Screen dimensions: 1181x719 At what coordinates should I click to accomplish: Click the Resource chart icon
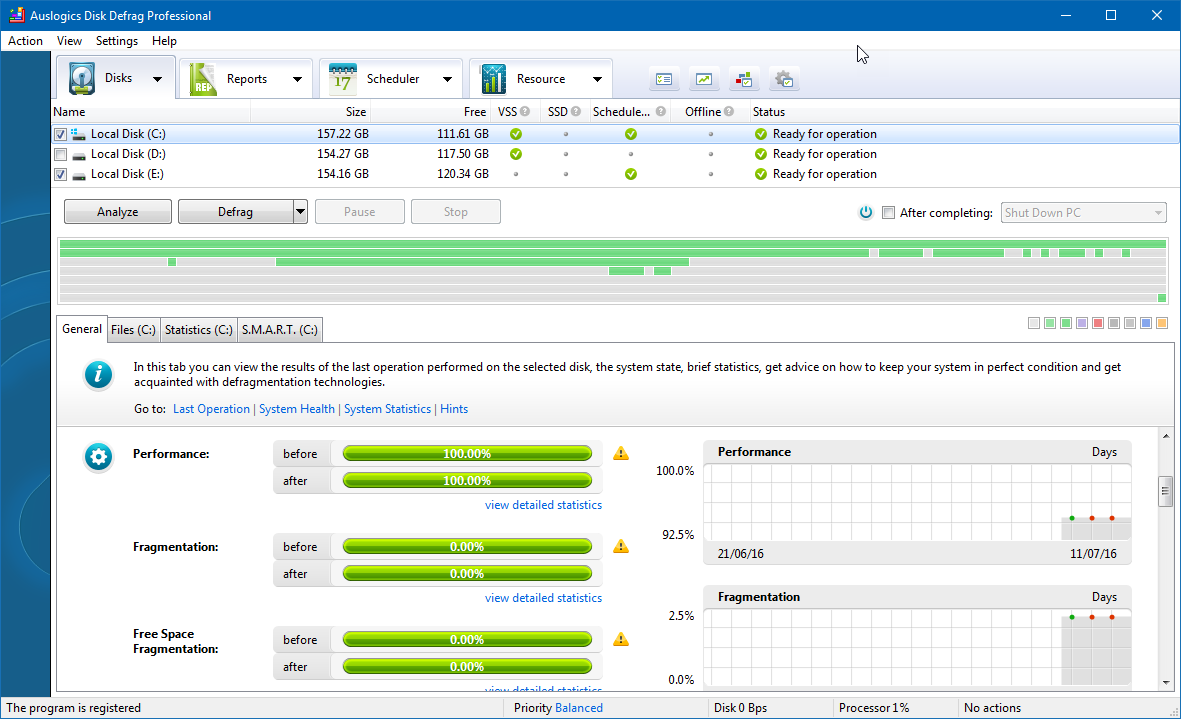493,79
